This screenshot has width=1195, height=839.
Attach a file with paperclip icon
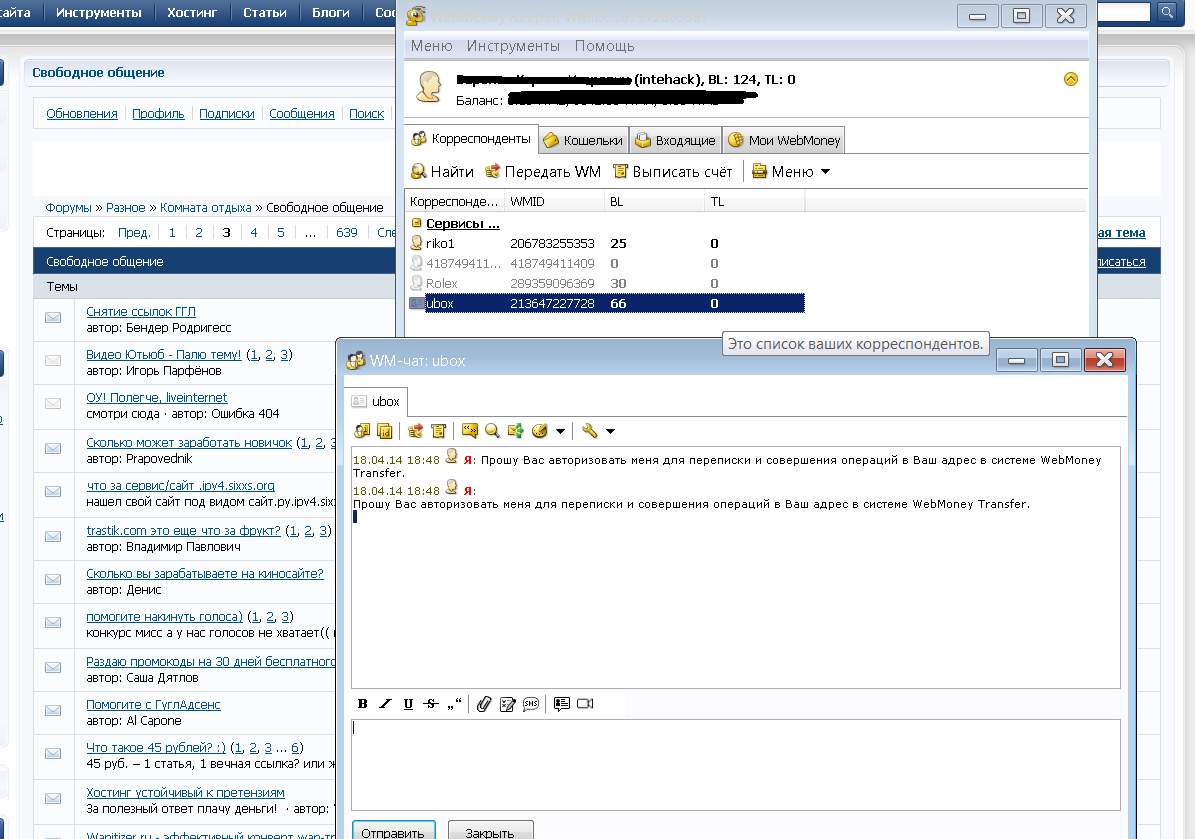pyautogui.click(x=484, y=703)
